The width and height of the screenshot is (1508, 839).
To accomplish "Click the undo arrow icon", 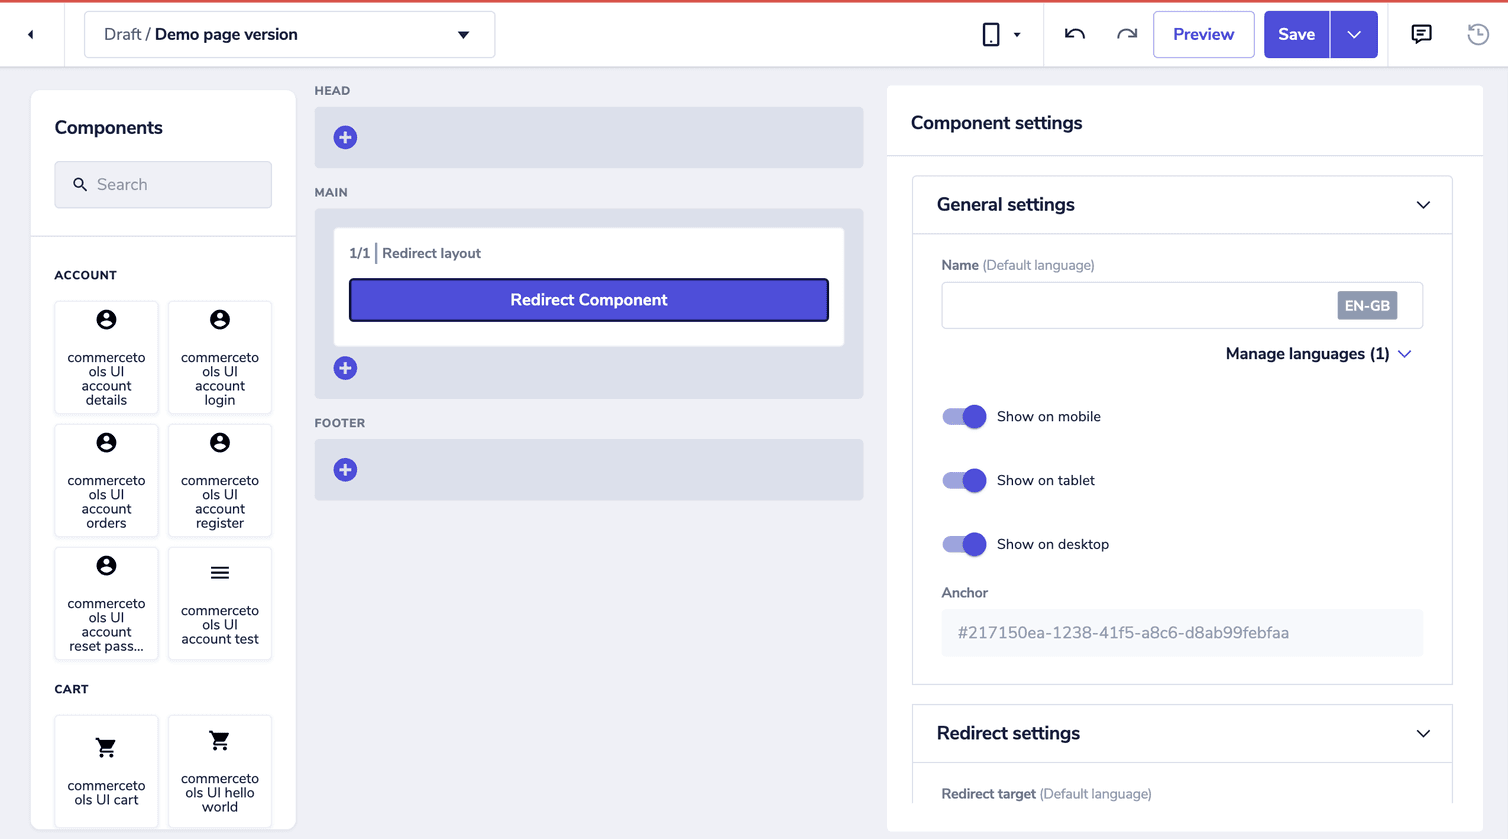I will point(1073,33).
